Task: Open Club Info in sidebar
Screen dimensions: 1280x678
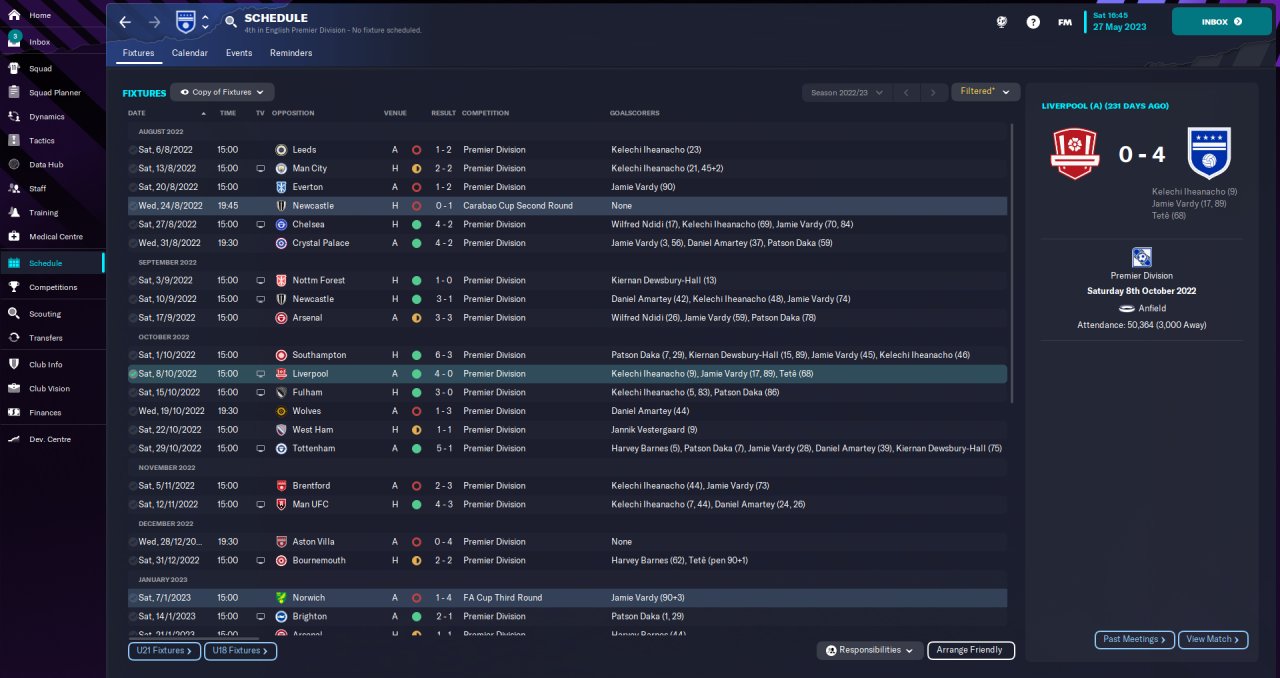Action: [46, 364]
